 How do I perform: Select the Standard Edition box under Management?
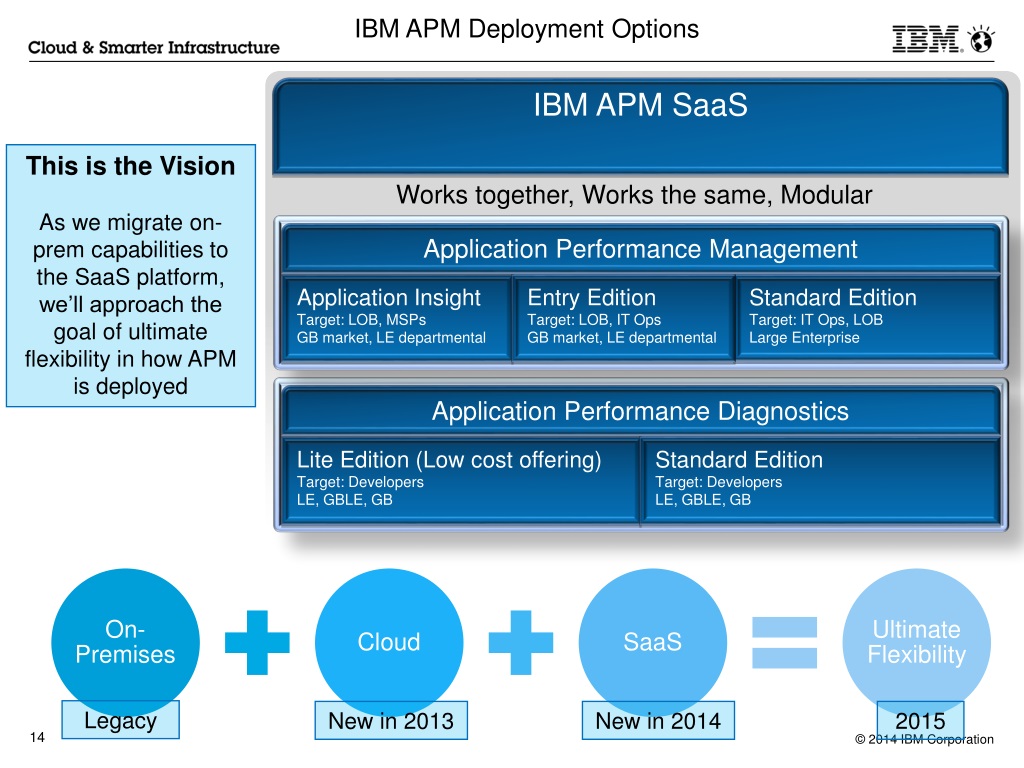tap(869, 317)
